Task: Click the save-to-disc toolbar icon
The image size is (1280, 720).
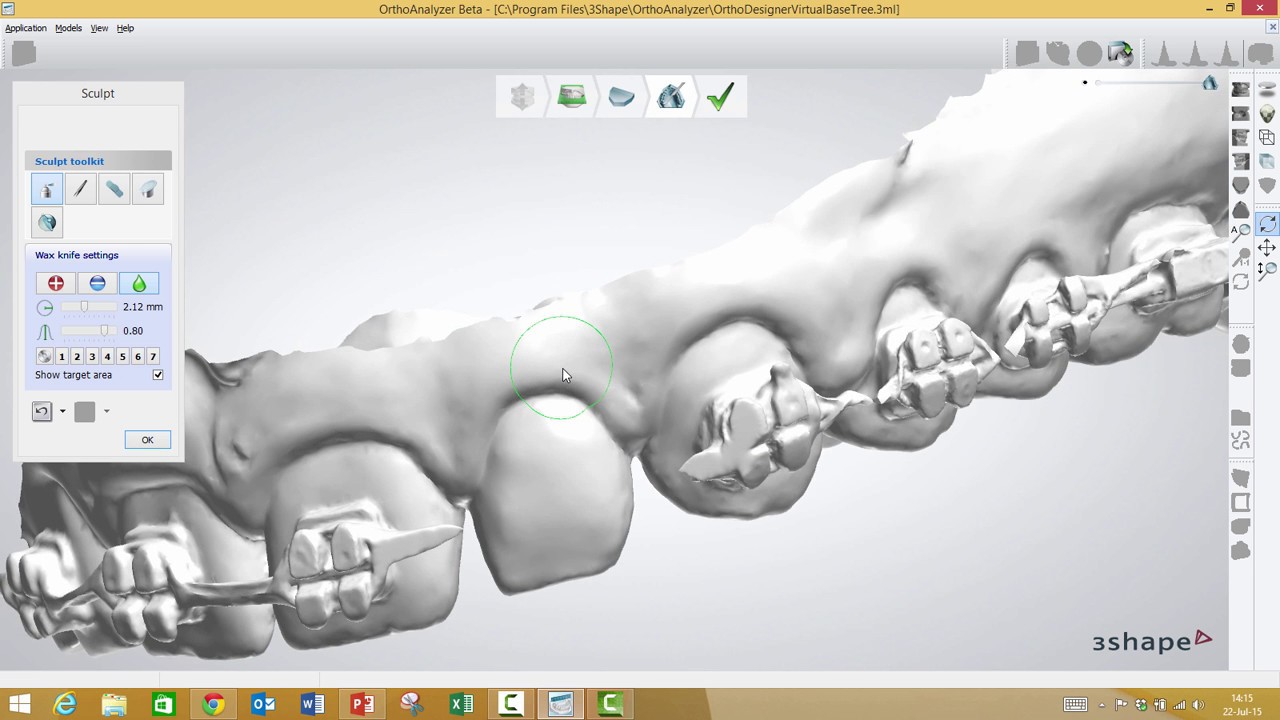Action: click(x=1120, y=53)
